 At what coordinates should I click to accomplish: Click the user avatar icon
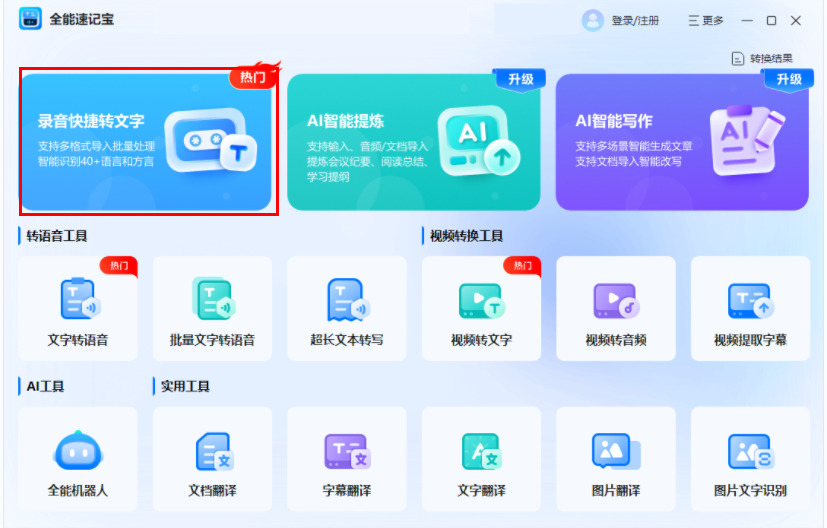(x=592, y=21)
